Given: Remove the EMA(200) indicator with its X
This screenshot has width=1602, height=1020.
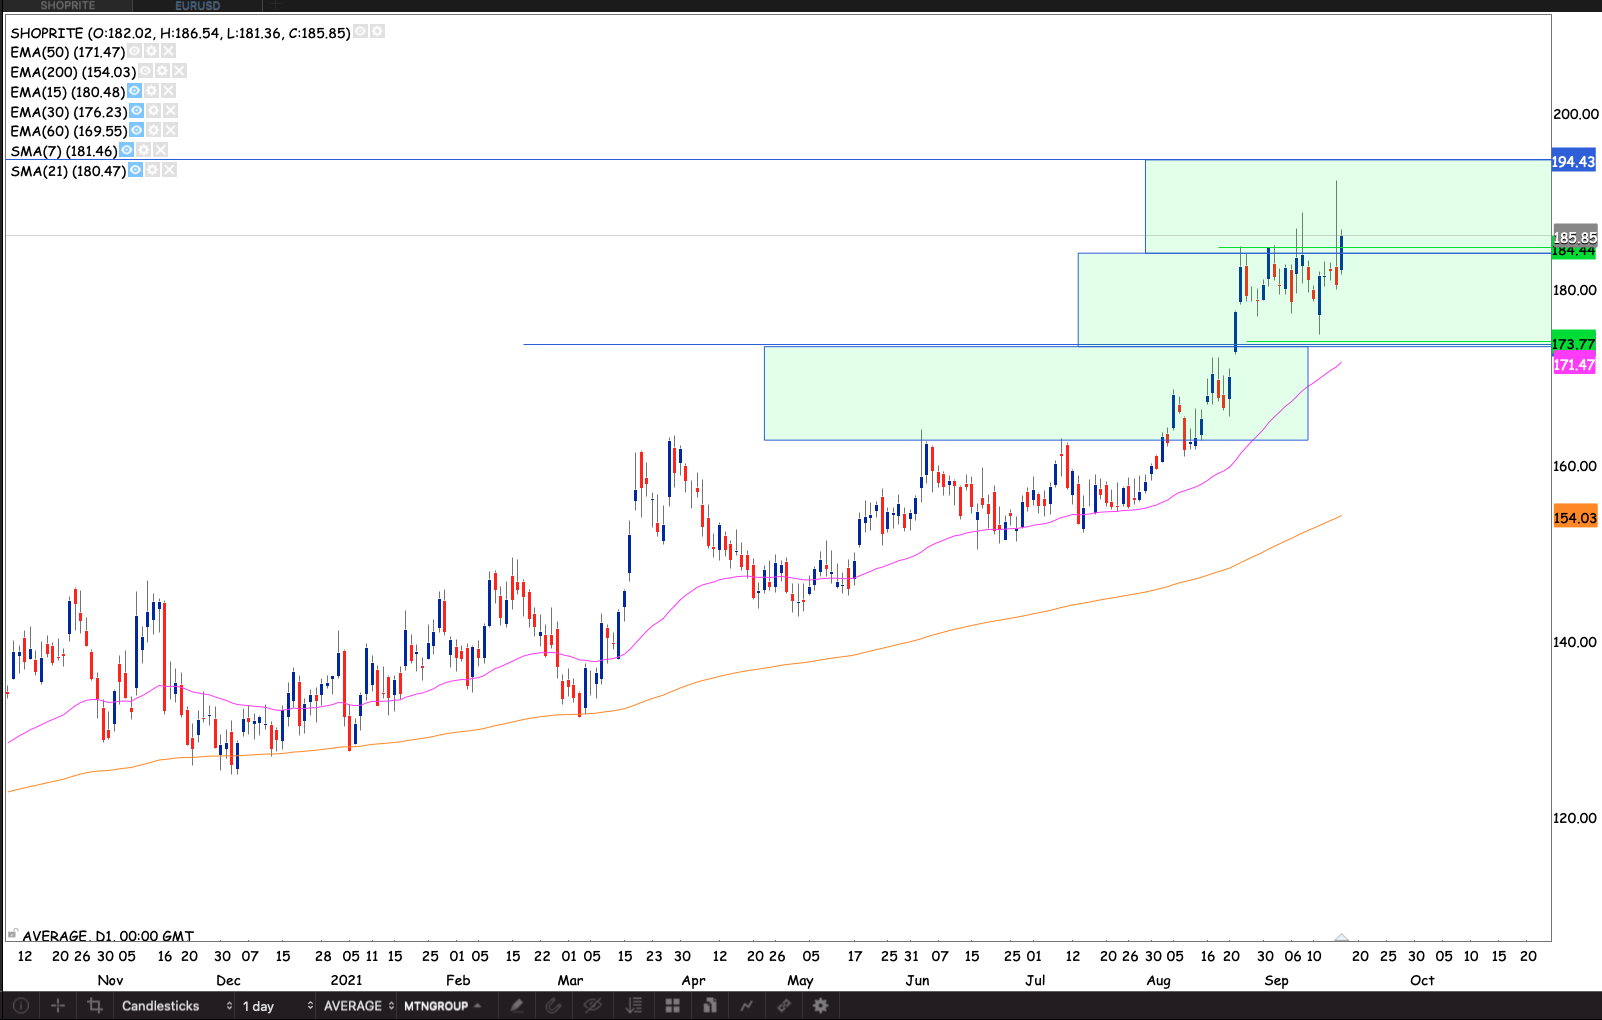Looking at the screenshot, I should 179,71.
